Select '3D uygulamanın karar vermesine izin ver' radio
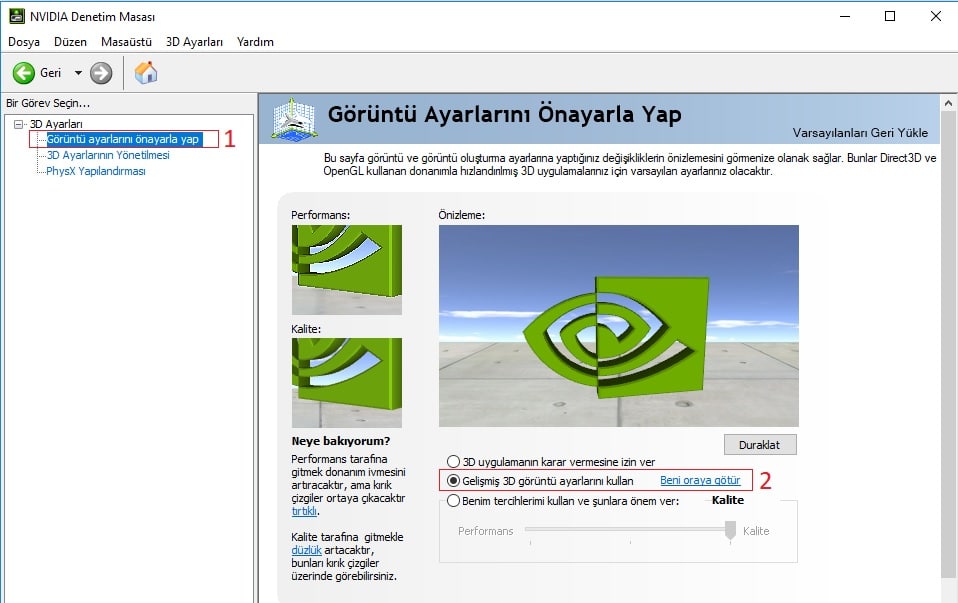 click(x=453, y=461)
